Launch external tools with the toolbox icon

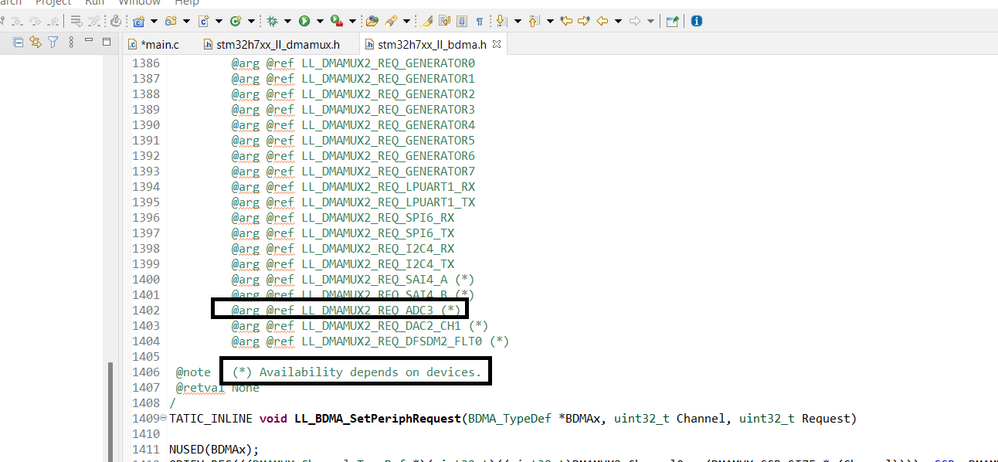[x=337, y=21]
